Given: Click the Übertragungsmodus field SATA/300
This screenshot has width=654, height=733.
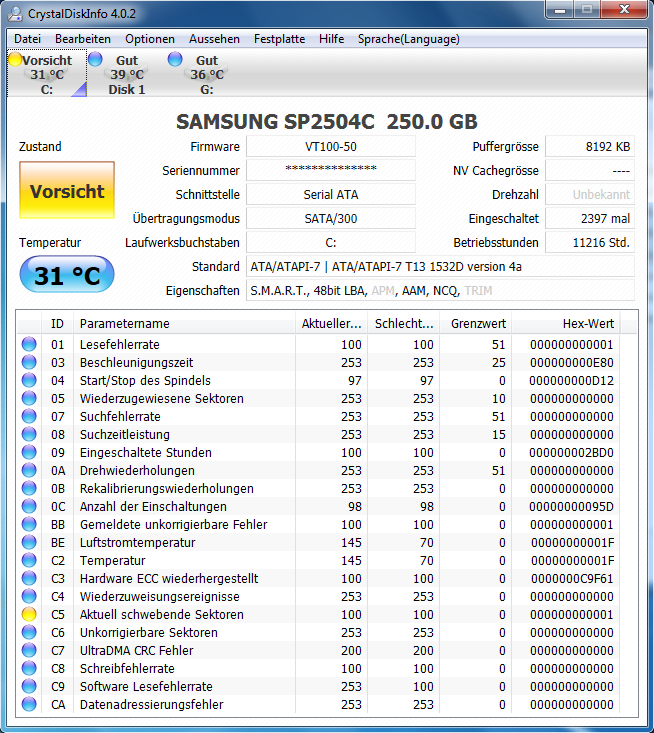Looking at the screenshot, I should [x=331, y=218].
